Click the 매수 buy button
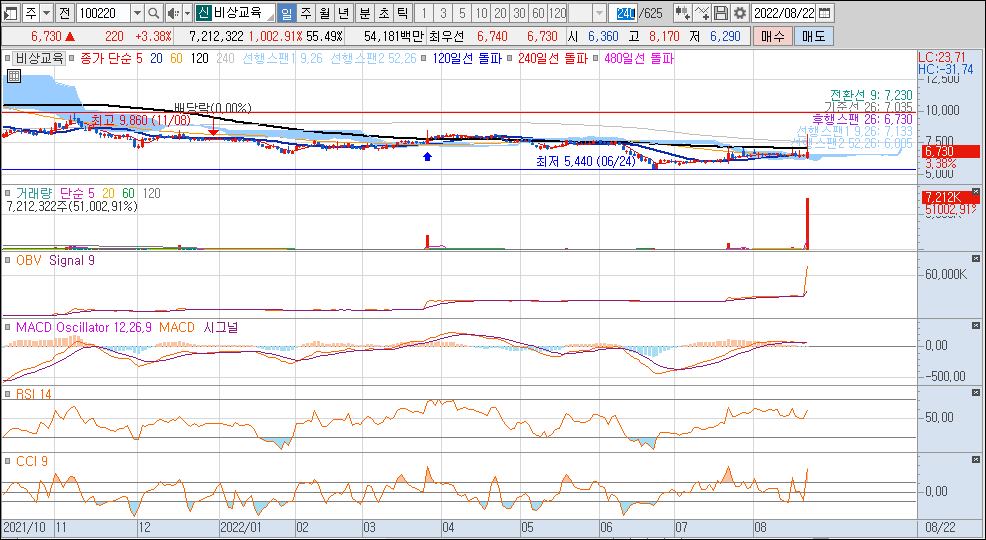The width and height of the screenshot is (986, 540). 772,36
